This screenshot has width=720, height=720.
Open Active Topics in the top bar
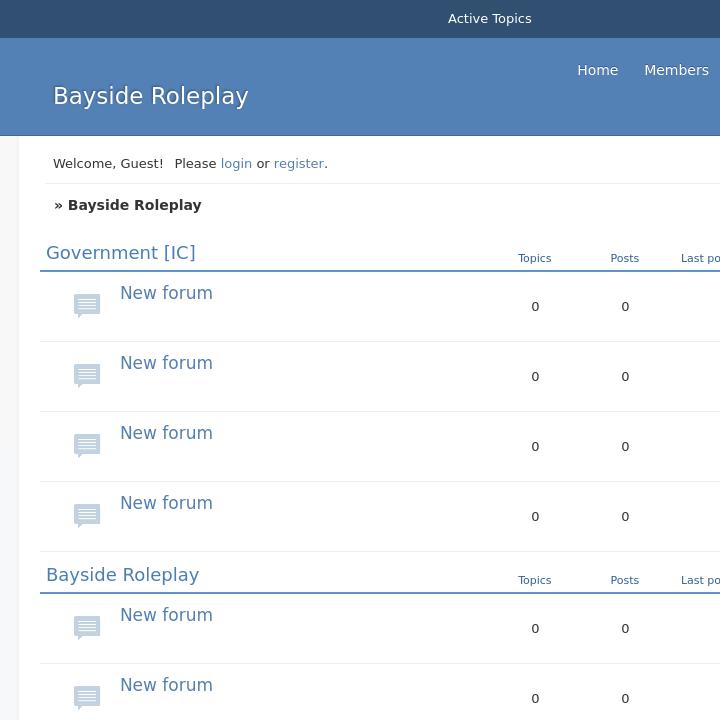pos(489,19)
